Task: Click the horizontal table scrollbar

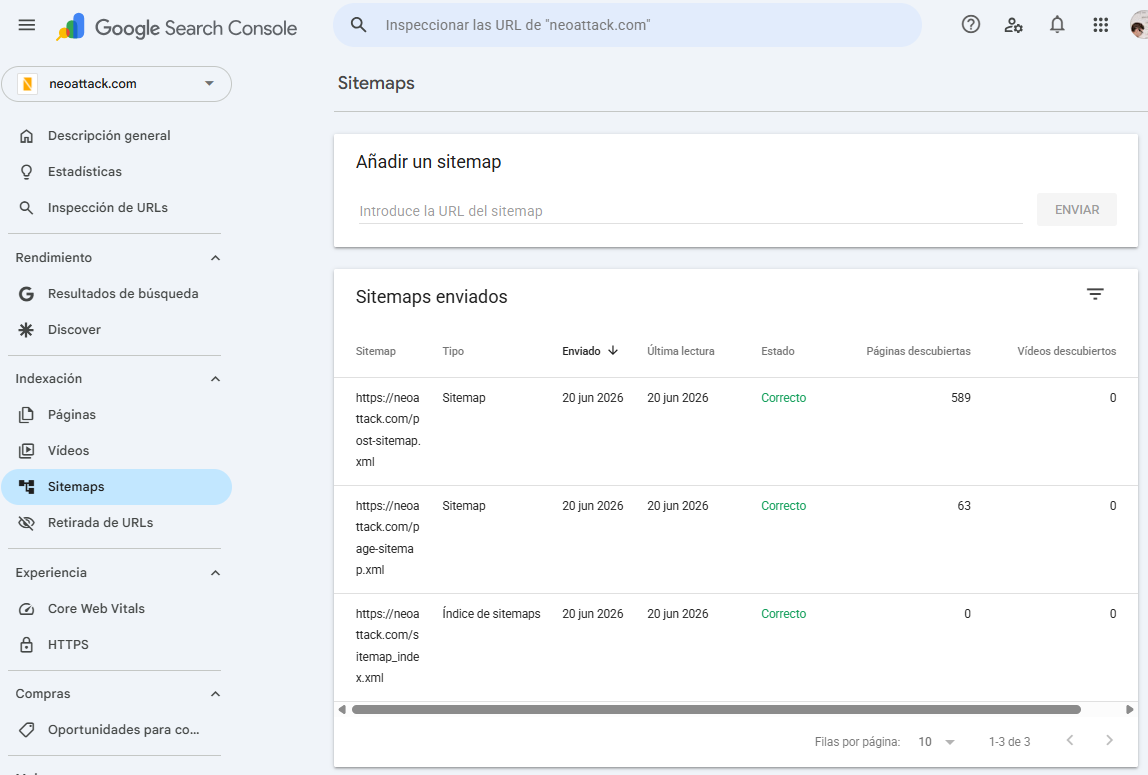Action: pyautogui.click(x=716, y=709)
